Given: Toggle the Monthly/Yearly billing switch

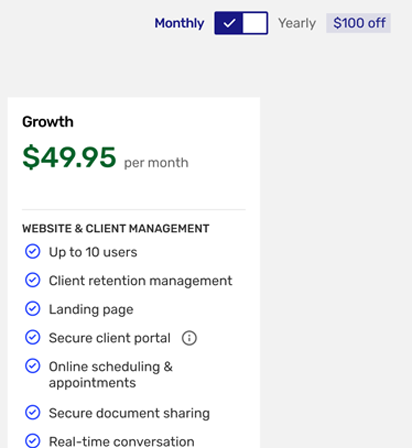Looking at the screenshot, I should pos(241,23).
